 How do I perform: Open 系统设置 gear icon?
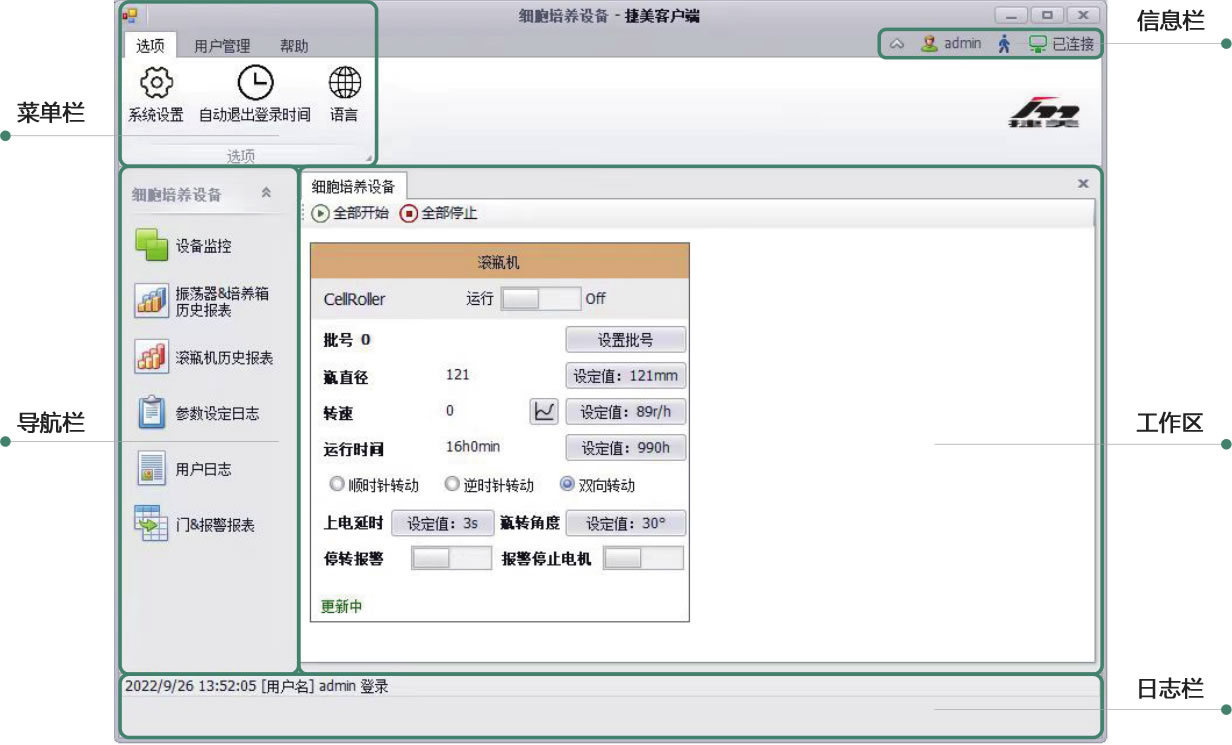click(x=155, y=82)
